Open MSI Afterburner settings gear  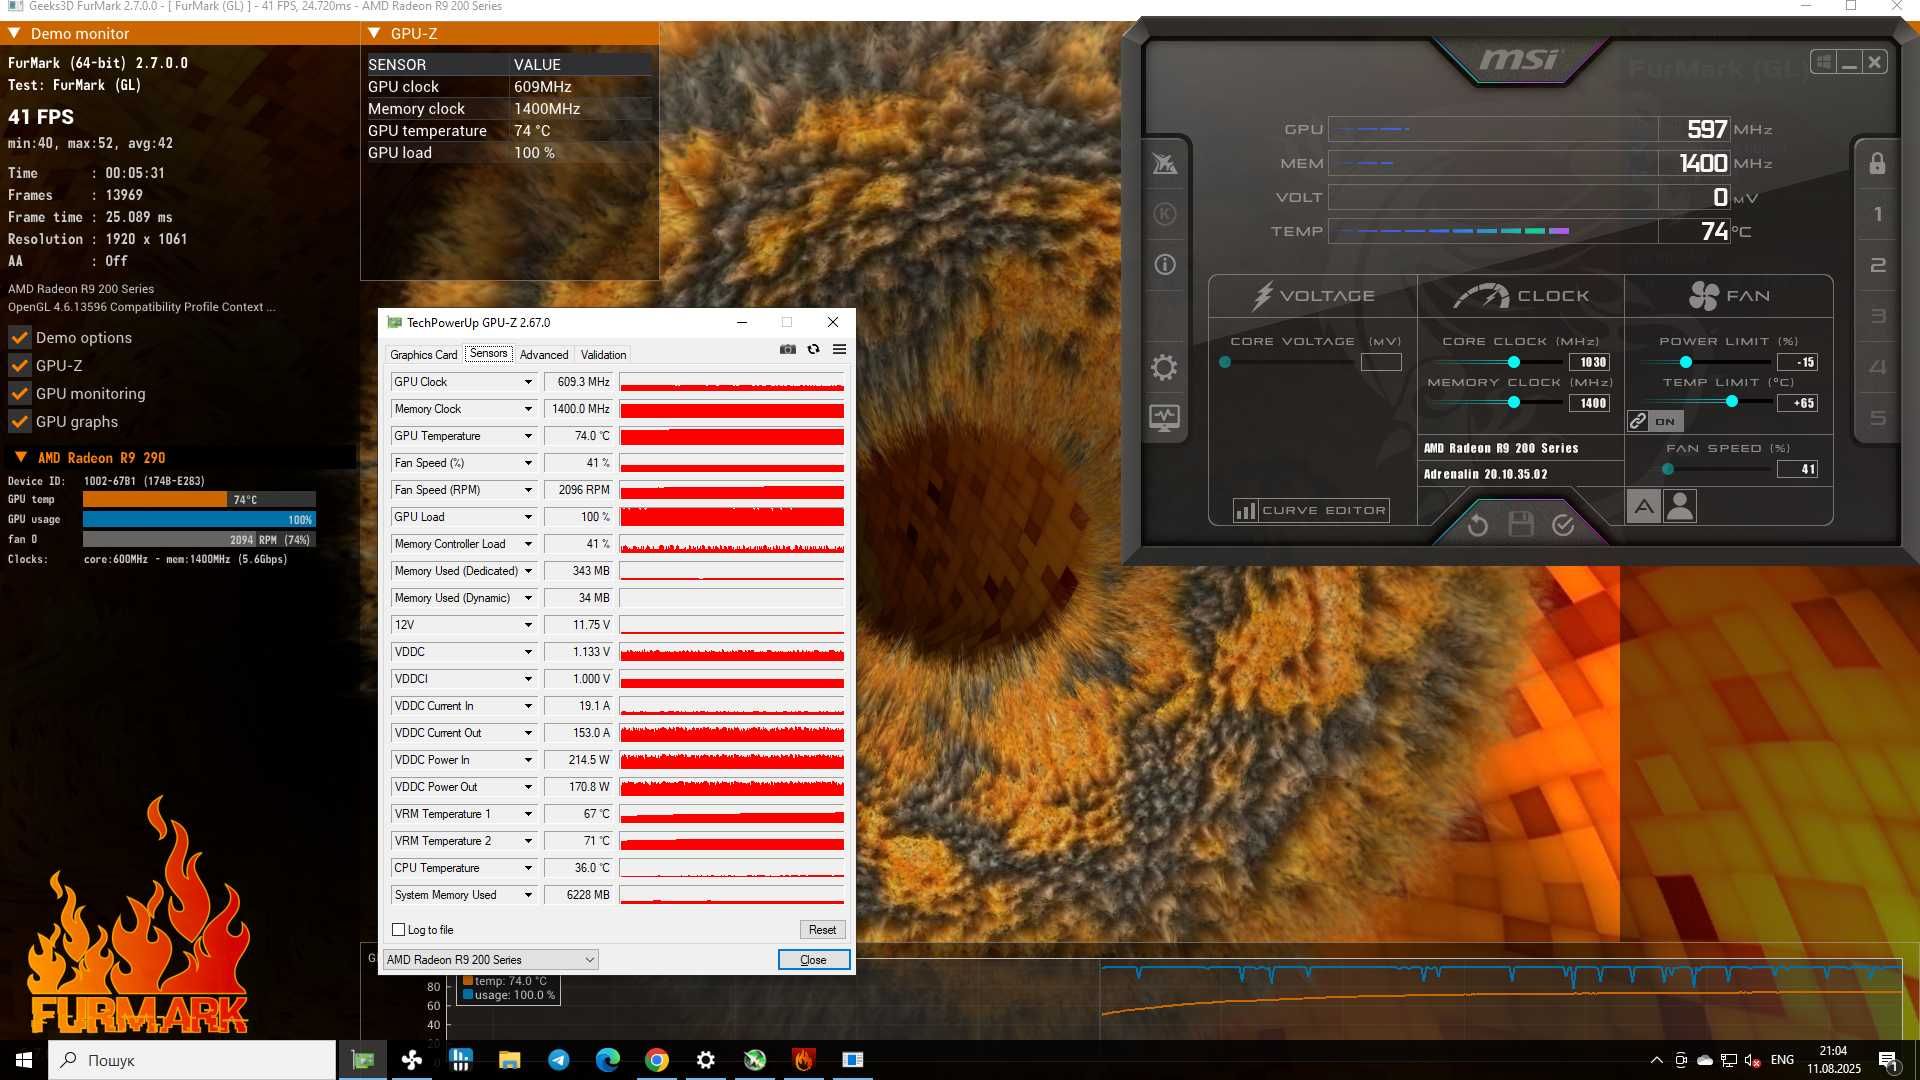tap(1164, 367)
